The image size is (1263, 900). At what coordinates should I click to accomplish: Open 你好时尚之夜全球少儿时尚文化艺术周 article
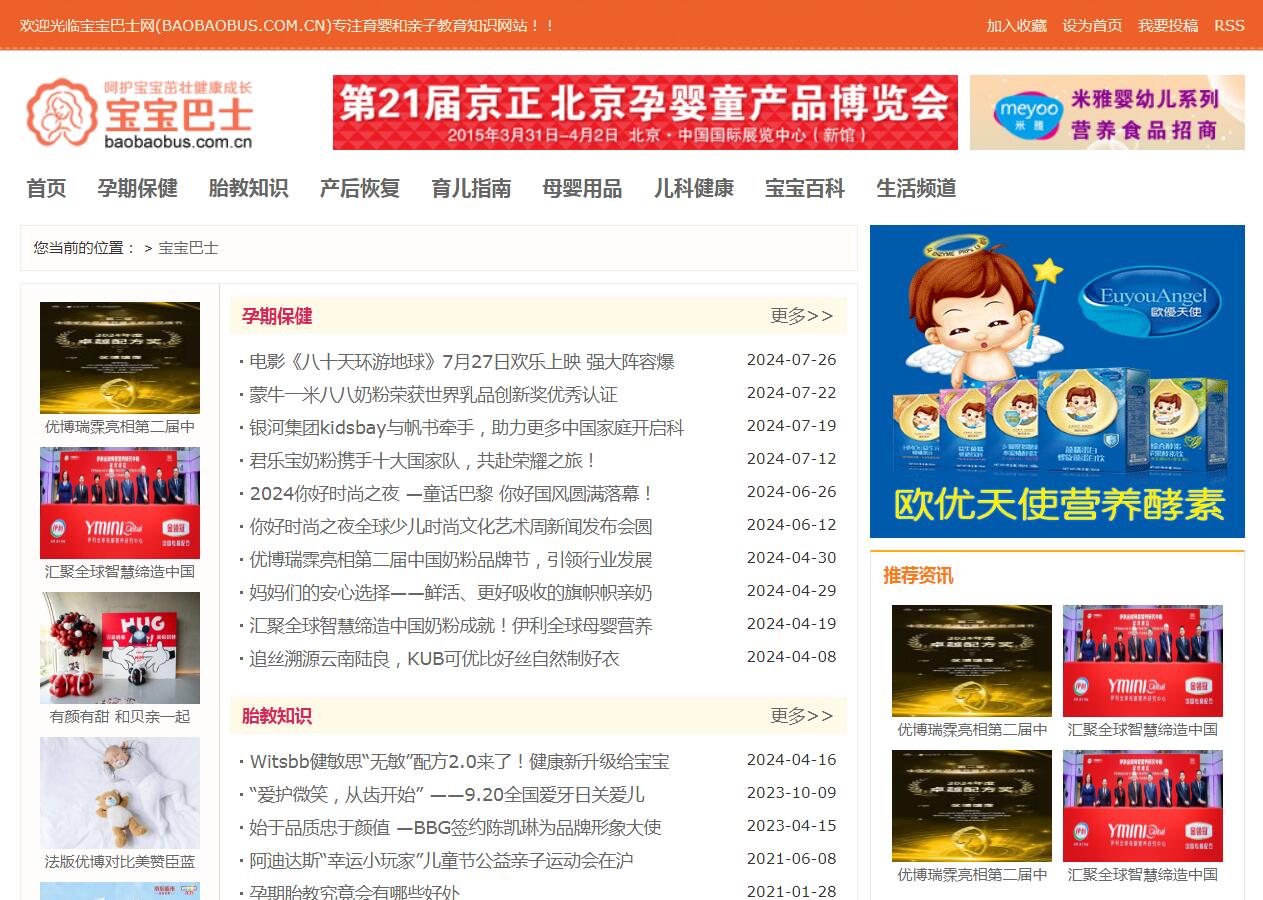451,526
